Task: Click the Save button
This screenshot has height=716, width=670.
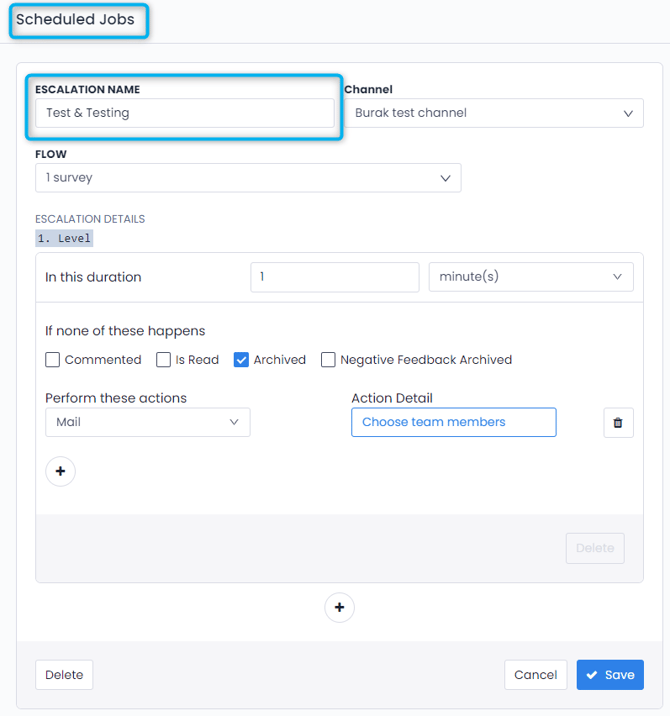Action: tap(610, 675)
